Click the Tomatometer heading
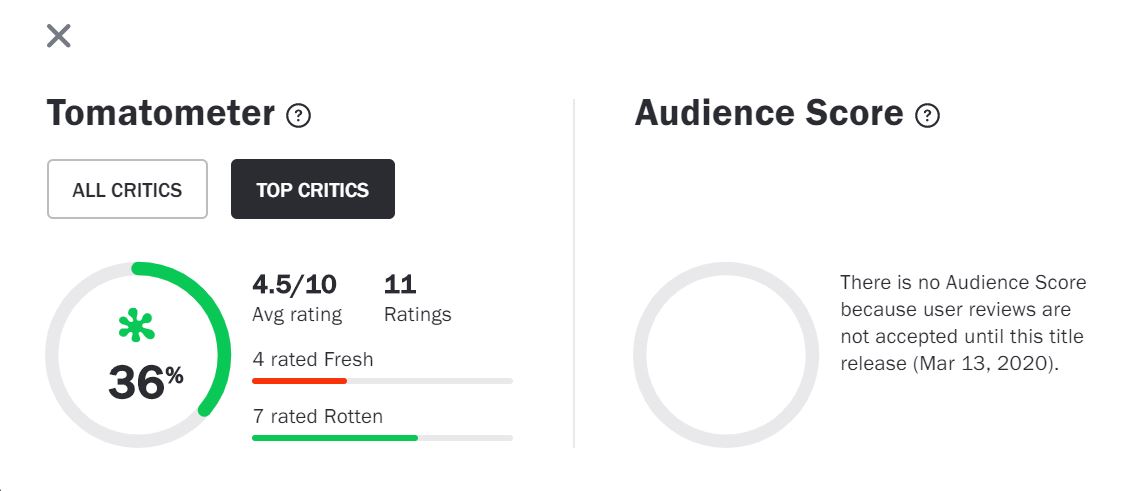Image resolution: width=1145 pixels, height=491 pixels. tap(160, 114)
